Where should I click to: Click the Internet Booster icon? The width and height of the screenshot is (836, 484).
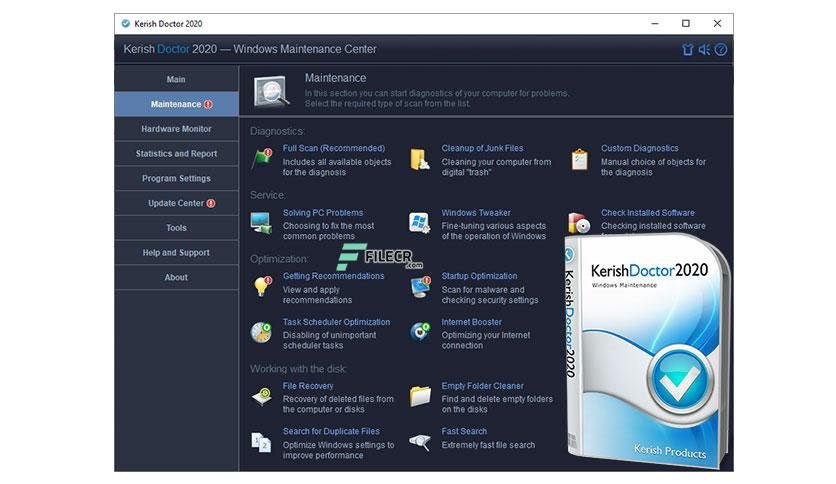pos(420,332)
